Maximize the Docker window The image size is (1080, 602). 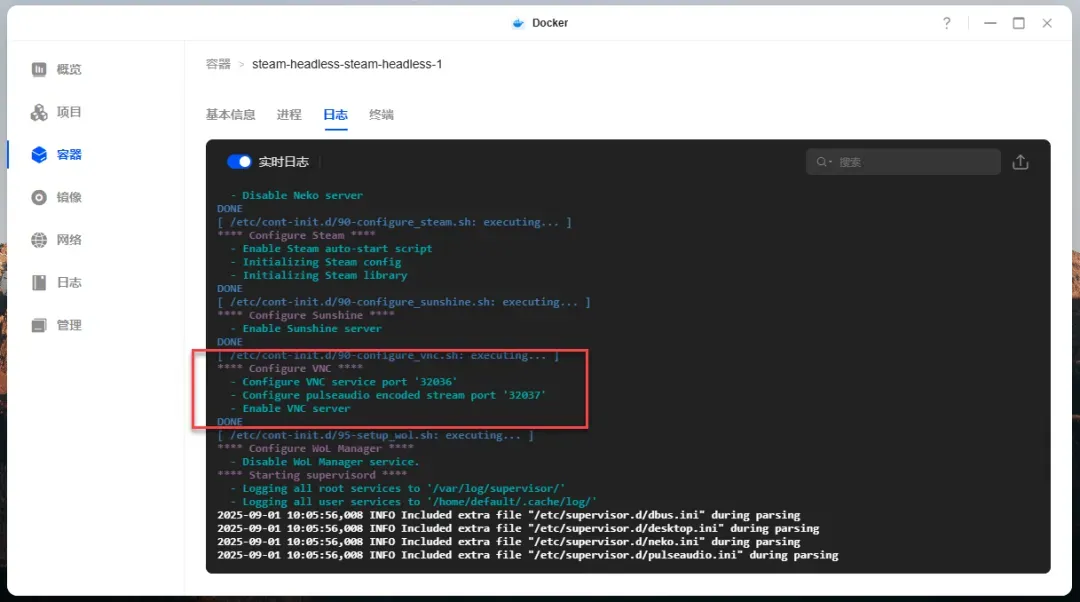click(1018, 23)
